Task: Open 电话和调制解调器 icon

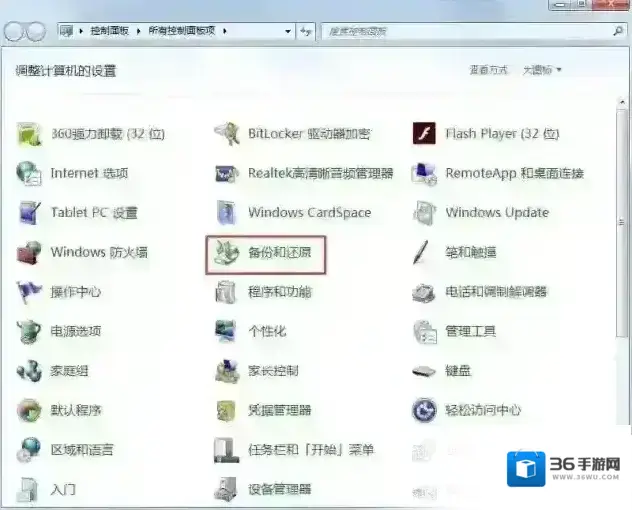Action: click(x=424, y=292)
